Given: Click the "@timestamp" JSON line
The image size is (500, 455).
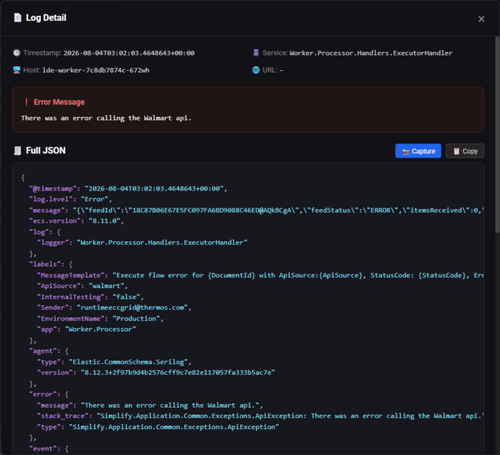Looking at the screenshot, I should 128,189.
